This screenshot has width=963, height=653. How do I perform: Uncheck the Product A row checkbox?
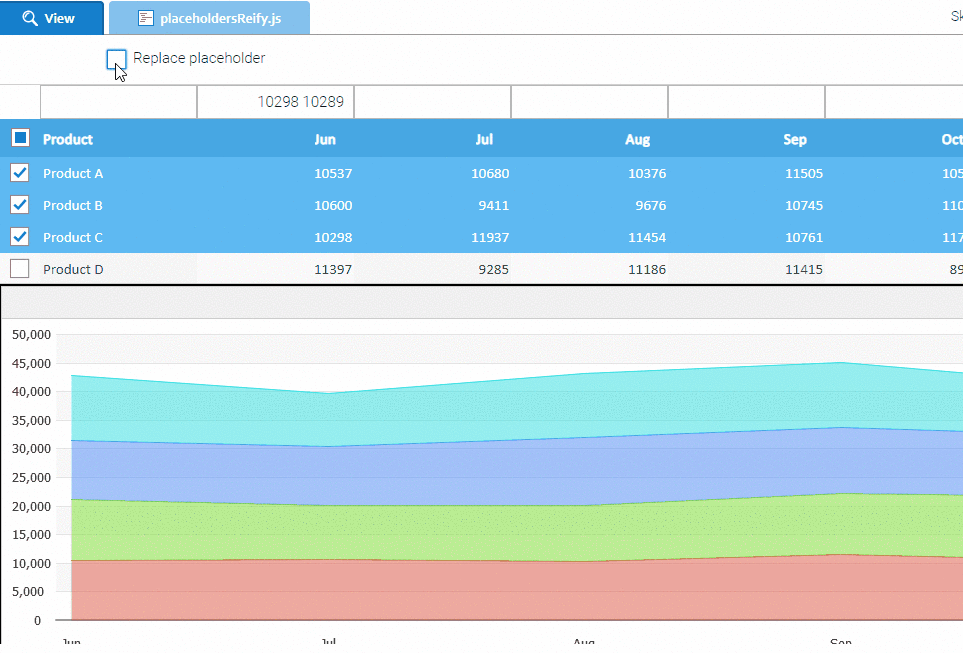coord(20,173)
